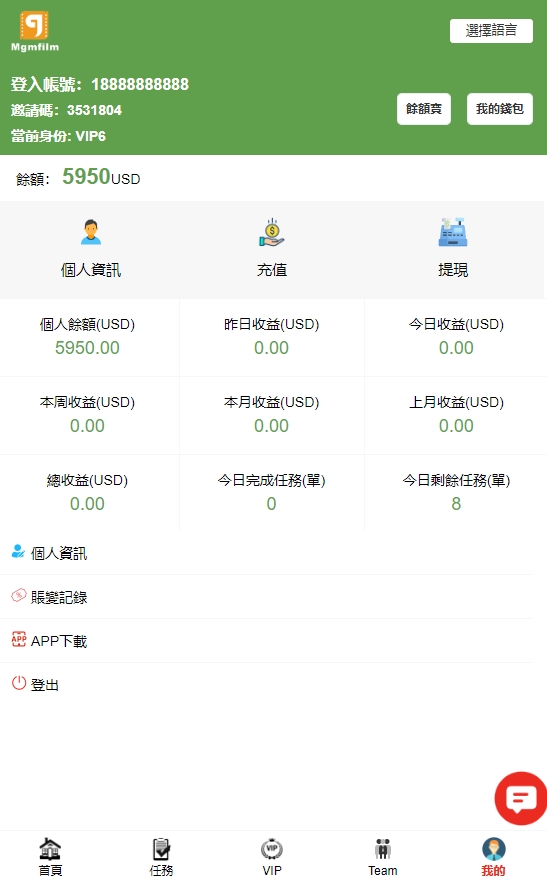Open the red live chat bubble
The height and width of the screenshot is (881, 547).
520,798
